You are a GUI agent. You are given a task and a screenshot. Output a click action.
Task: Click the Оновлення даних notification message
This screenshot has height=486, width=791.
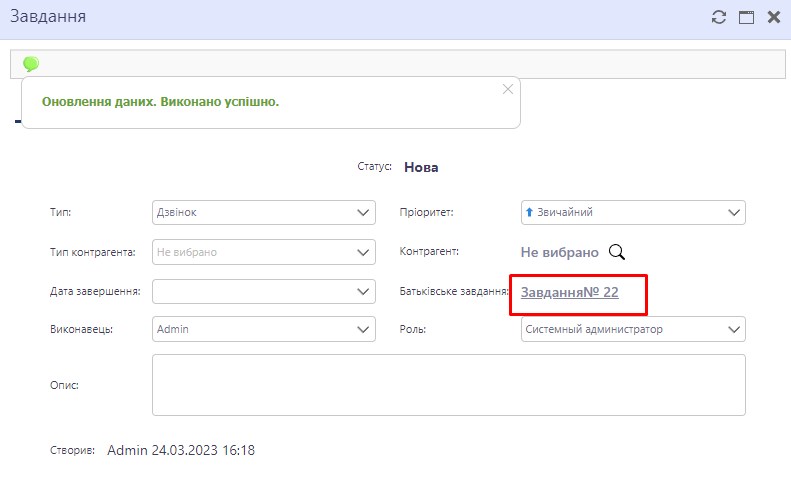(x=160, y=102)
